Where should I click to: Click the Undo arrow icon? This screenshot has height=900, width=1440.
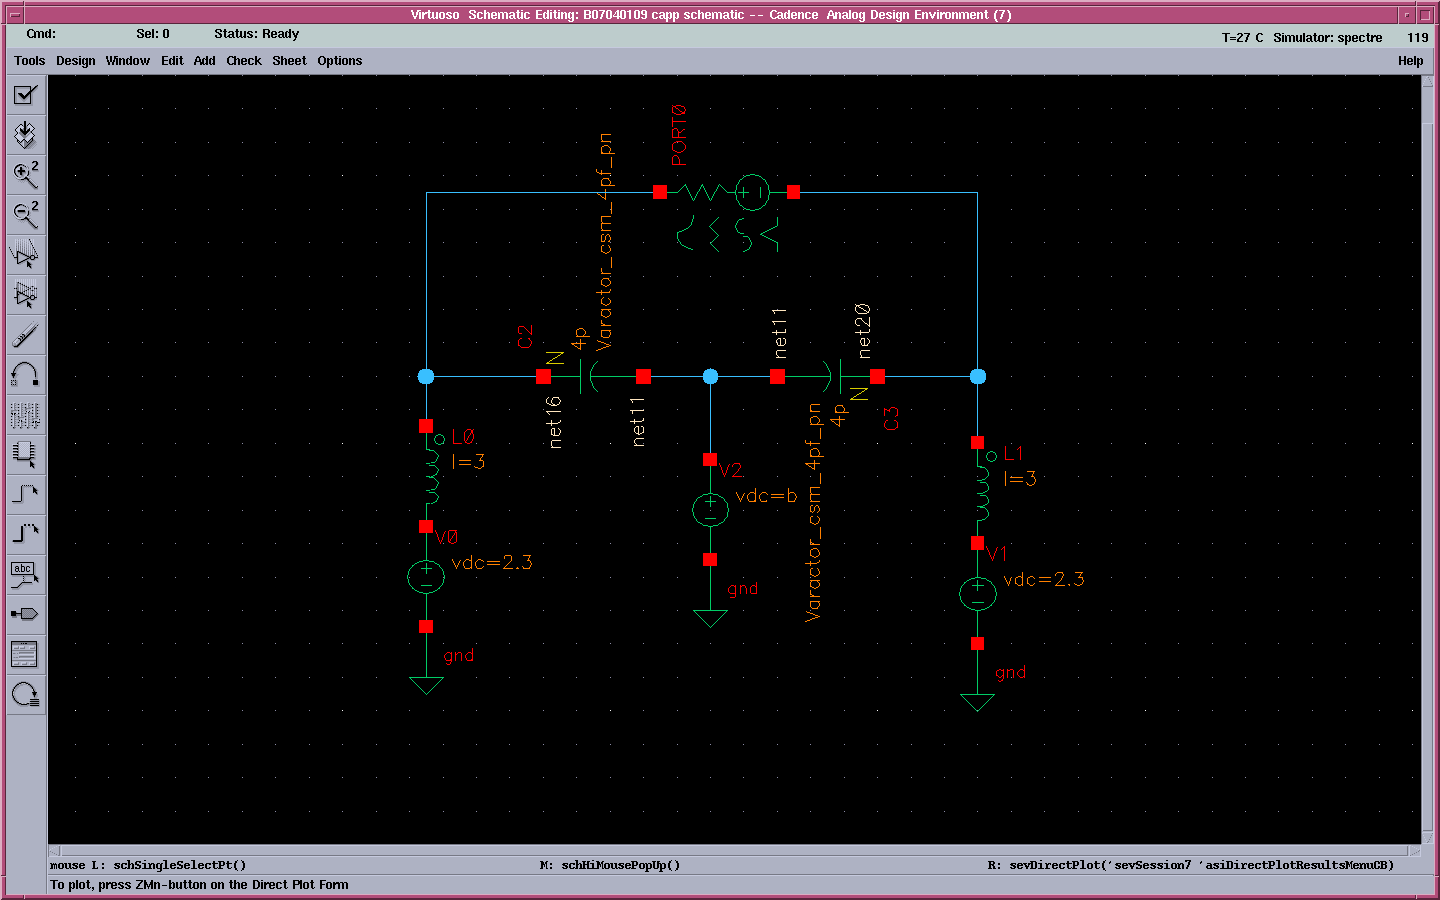[x=25, y=375]
